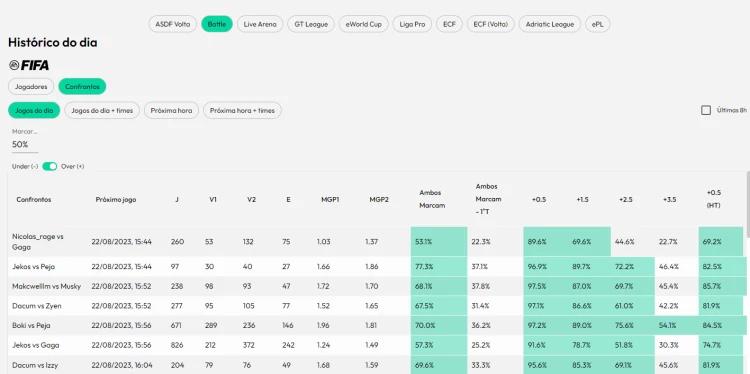Click the 85.7% half-time cell
Viewport: 750px width, 374px height.
(x=721, y=286)
